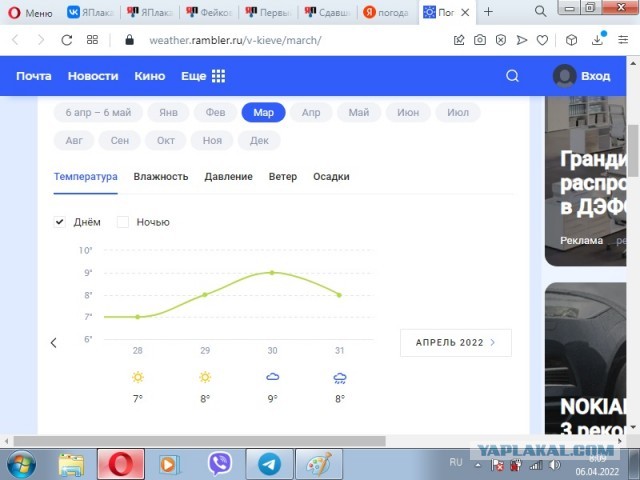
Task: Select the Авг month chip
Action: click(74, 140)
